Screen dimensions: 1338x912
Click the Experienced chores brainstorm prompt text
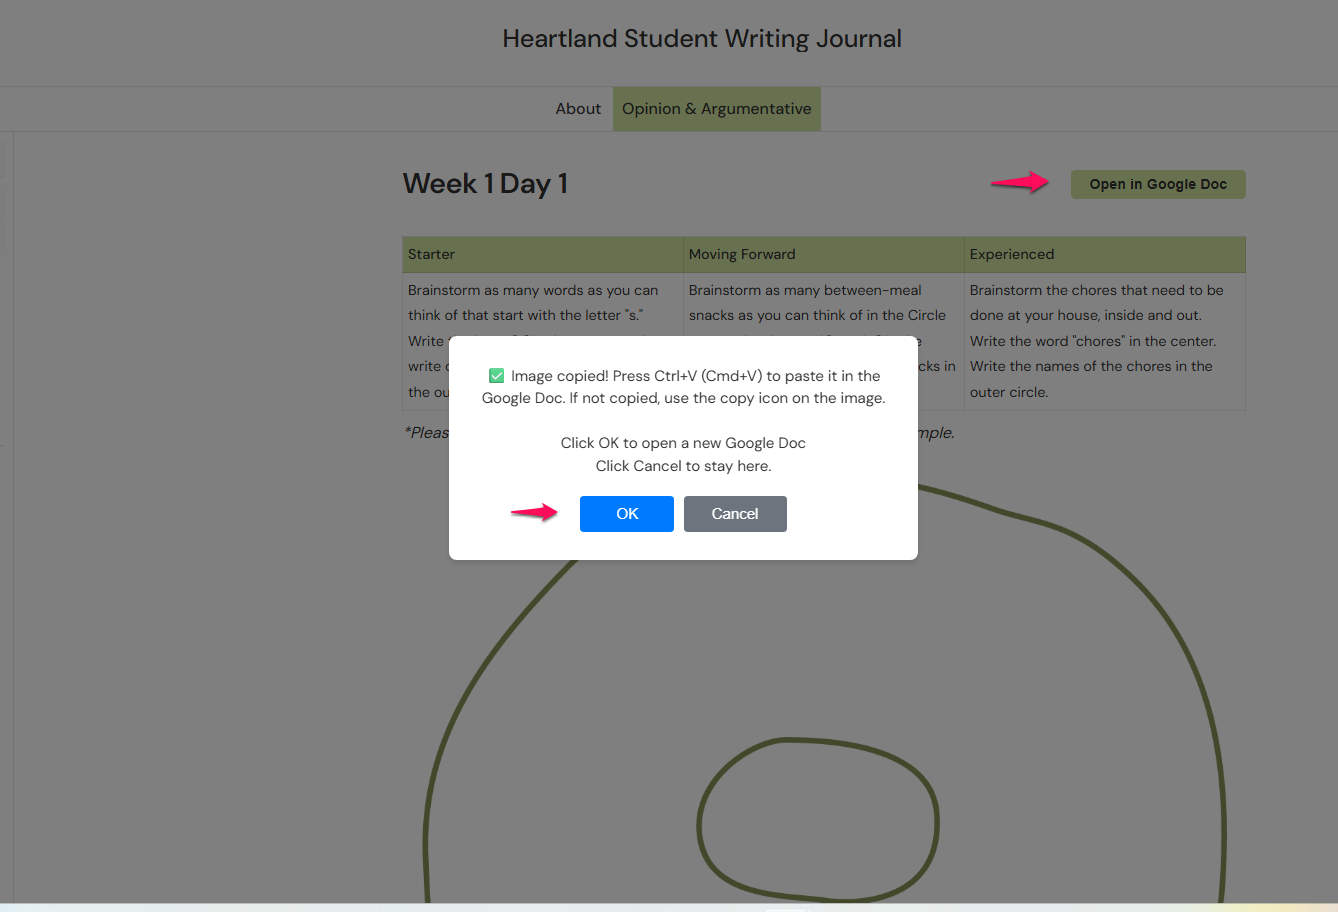click(1096, 341)
